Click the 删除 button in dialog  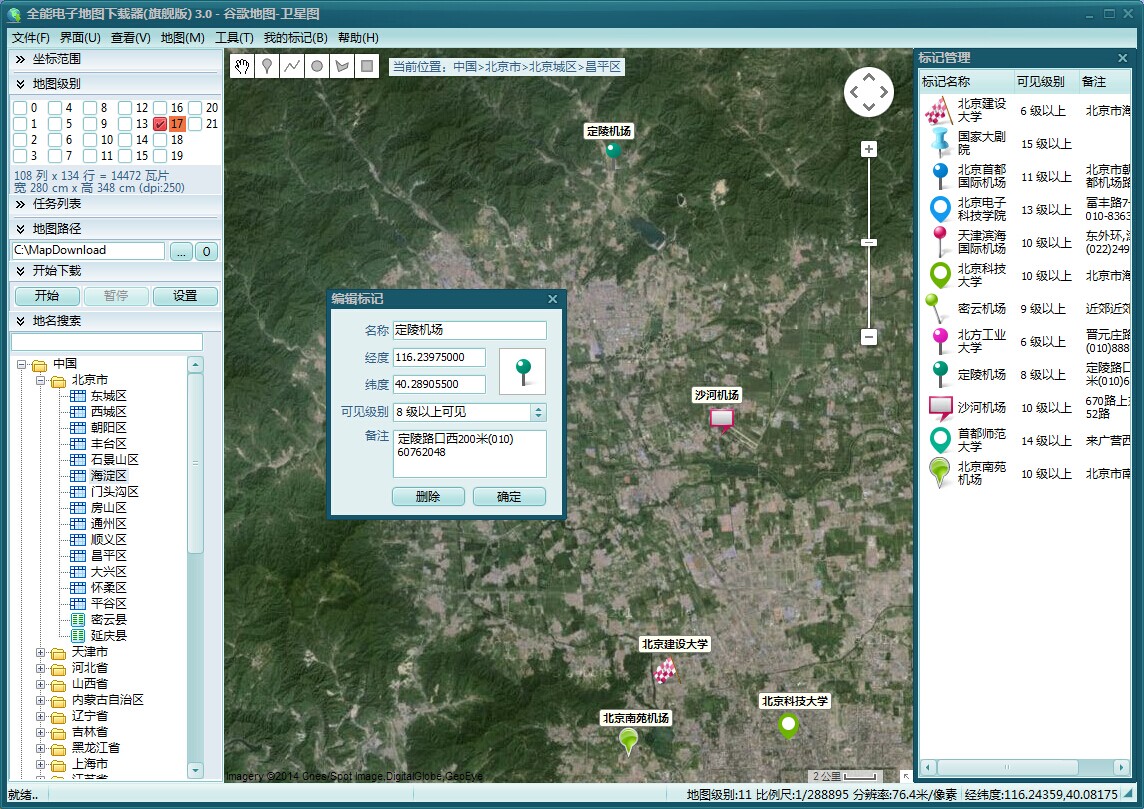coord(428,497)
